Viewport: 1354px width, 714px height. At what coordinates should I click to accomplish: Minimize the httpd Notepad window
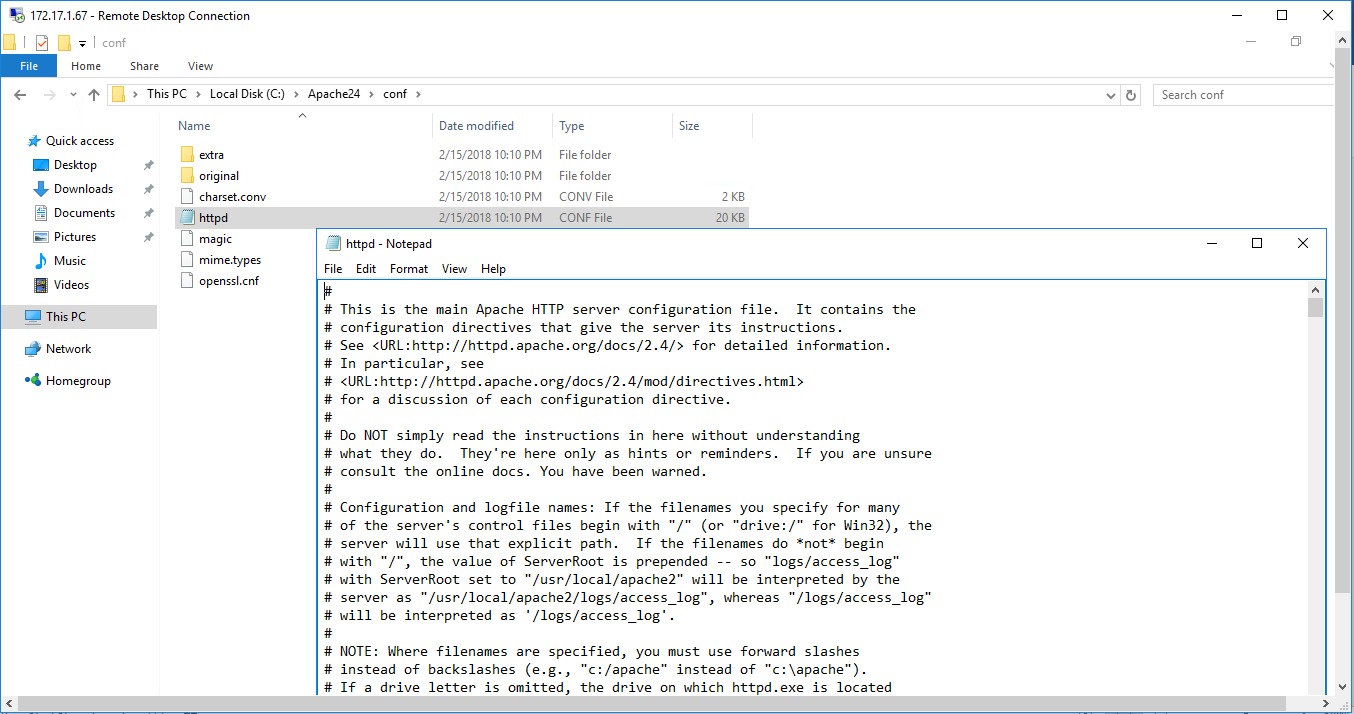coord(1212,244)
